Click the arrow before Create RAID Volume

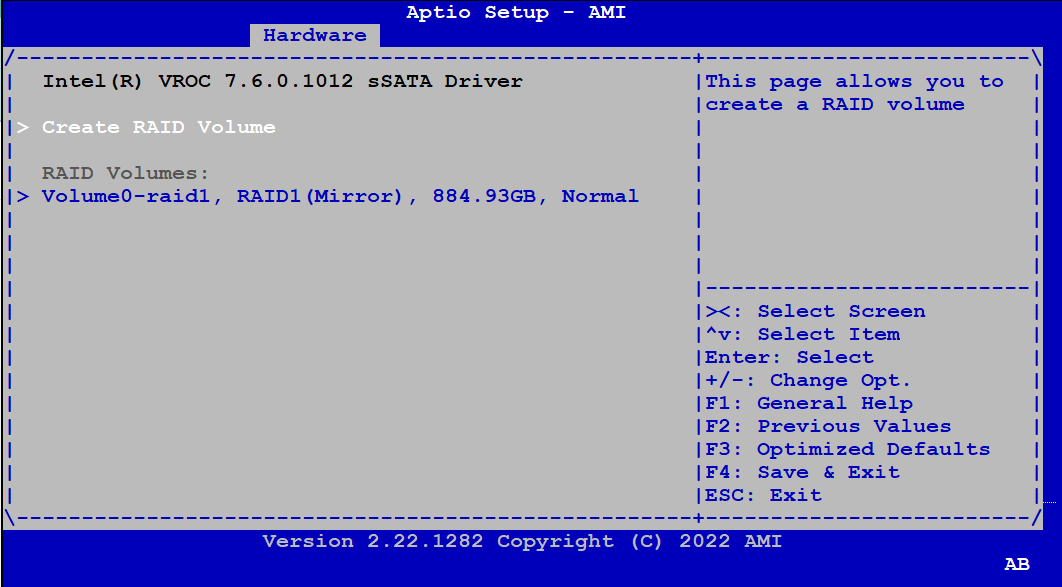(23, 127)
